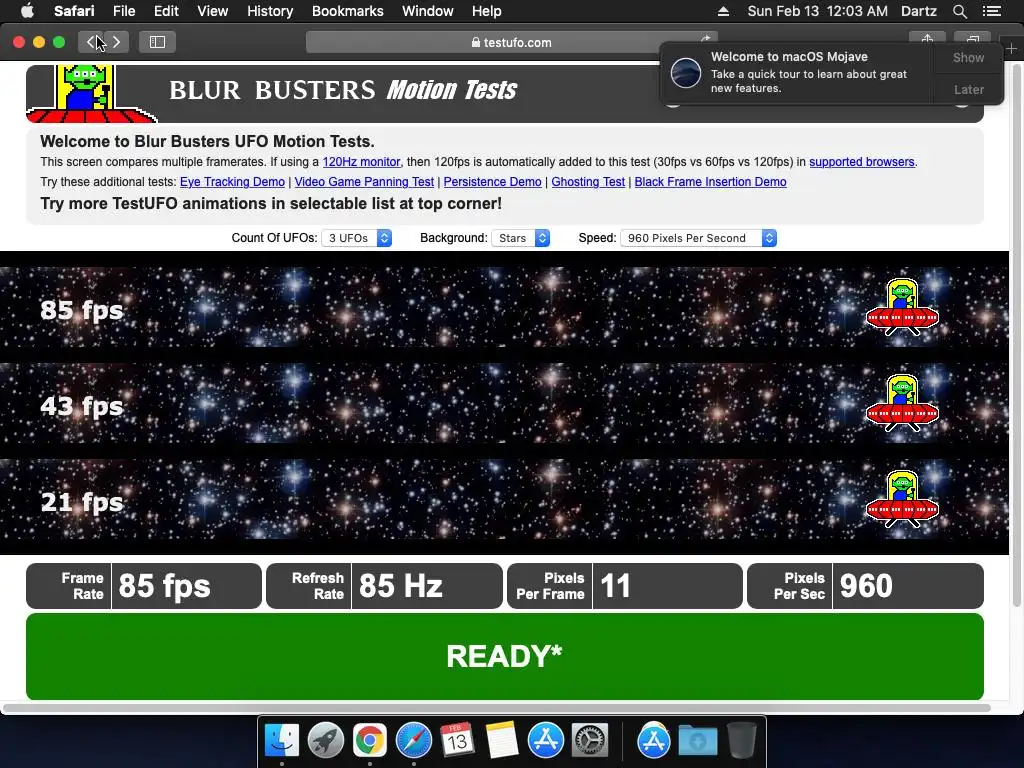This screenshot has height=768, width=1024.
Task: Click the Blur Busters UFO logo
Action: [x=89, y=93]
